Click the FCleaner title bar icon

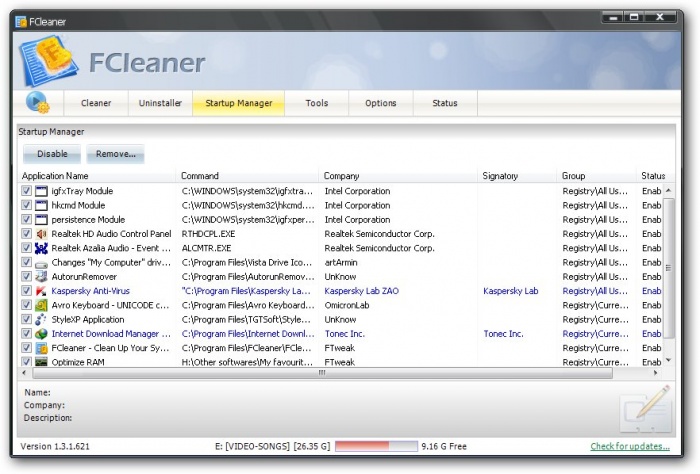click(x=21, y=22)
